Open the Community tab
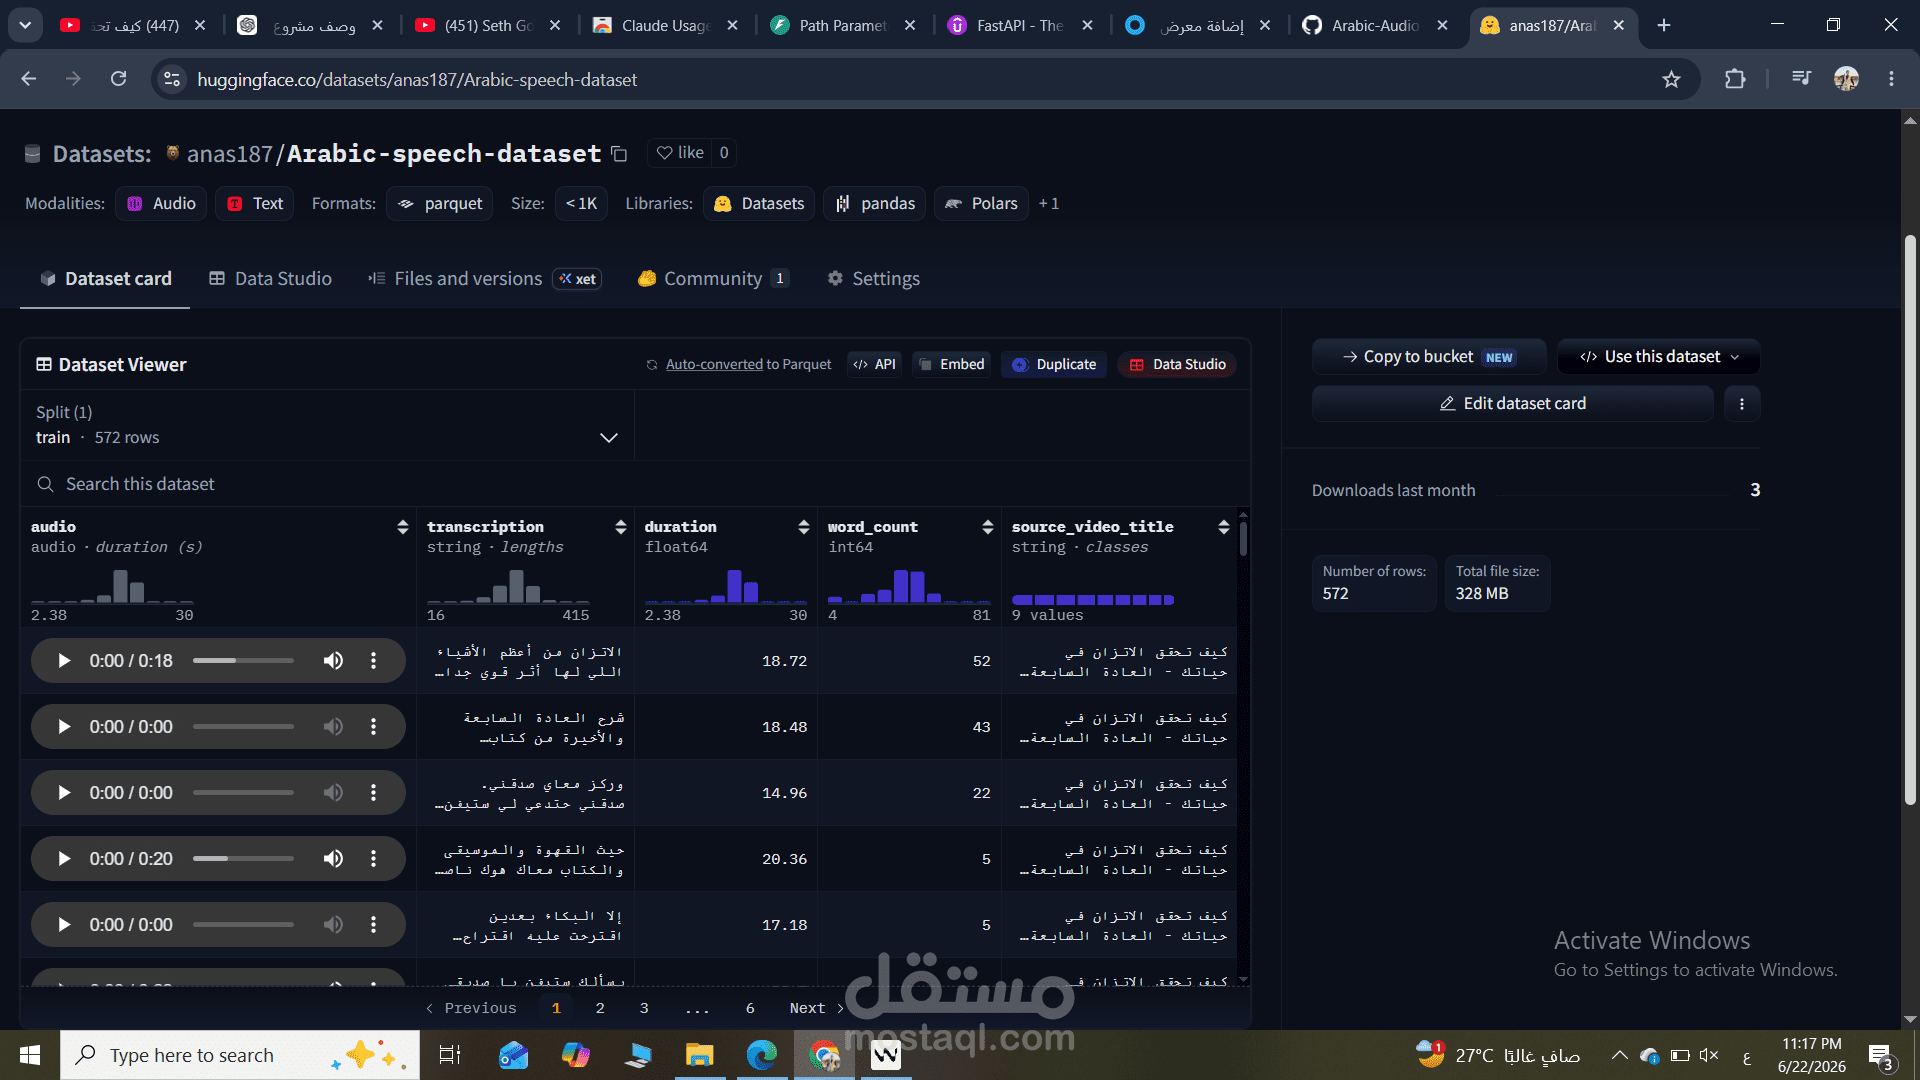This screenshot has height=1080, width=1920. point(713,279)
